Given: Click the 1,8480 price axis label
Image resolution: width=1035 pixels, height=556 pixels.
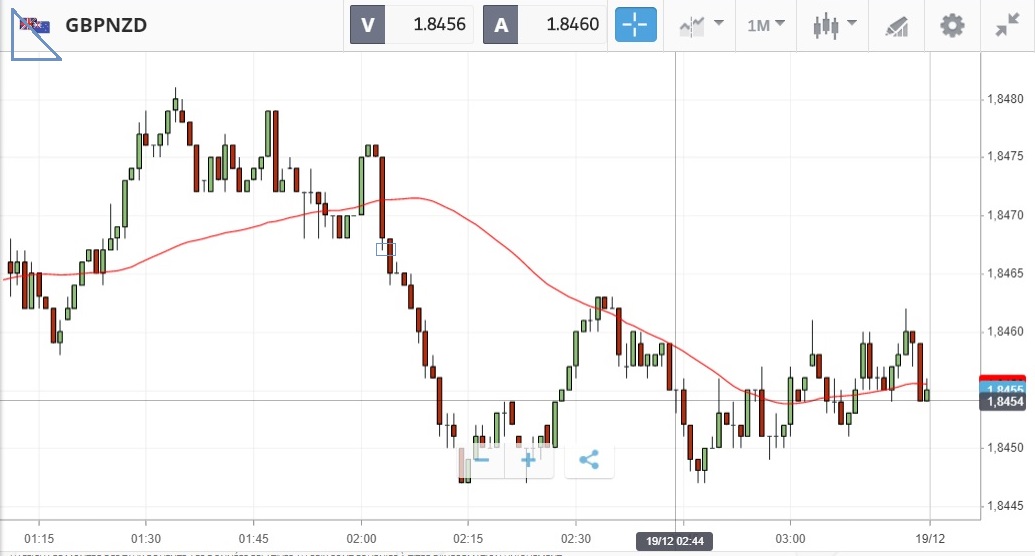Looking at the screenshot, I should [x=1004, y=99].
